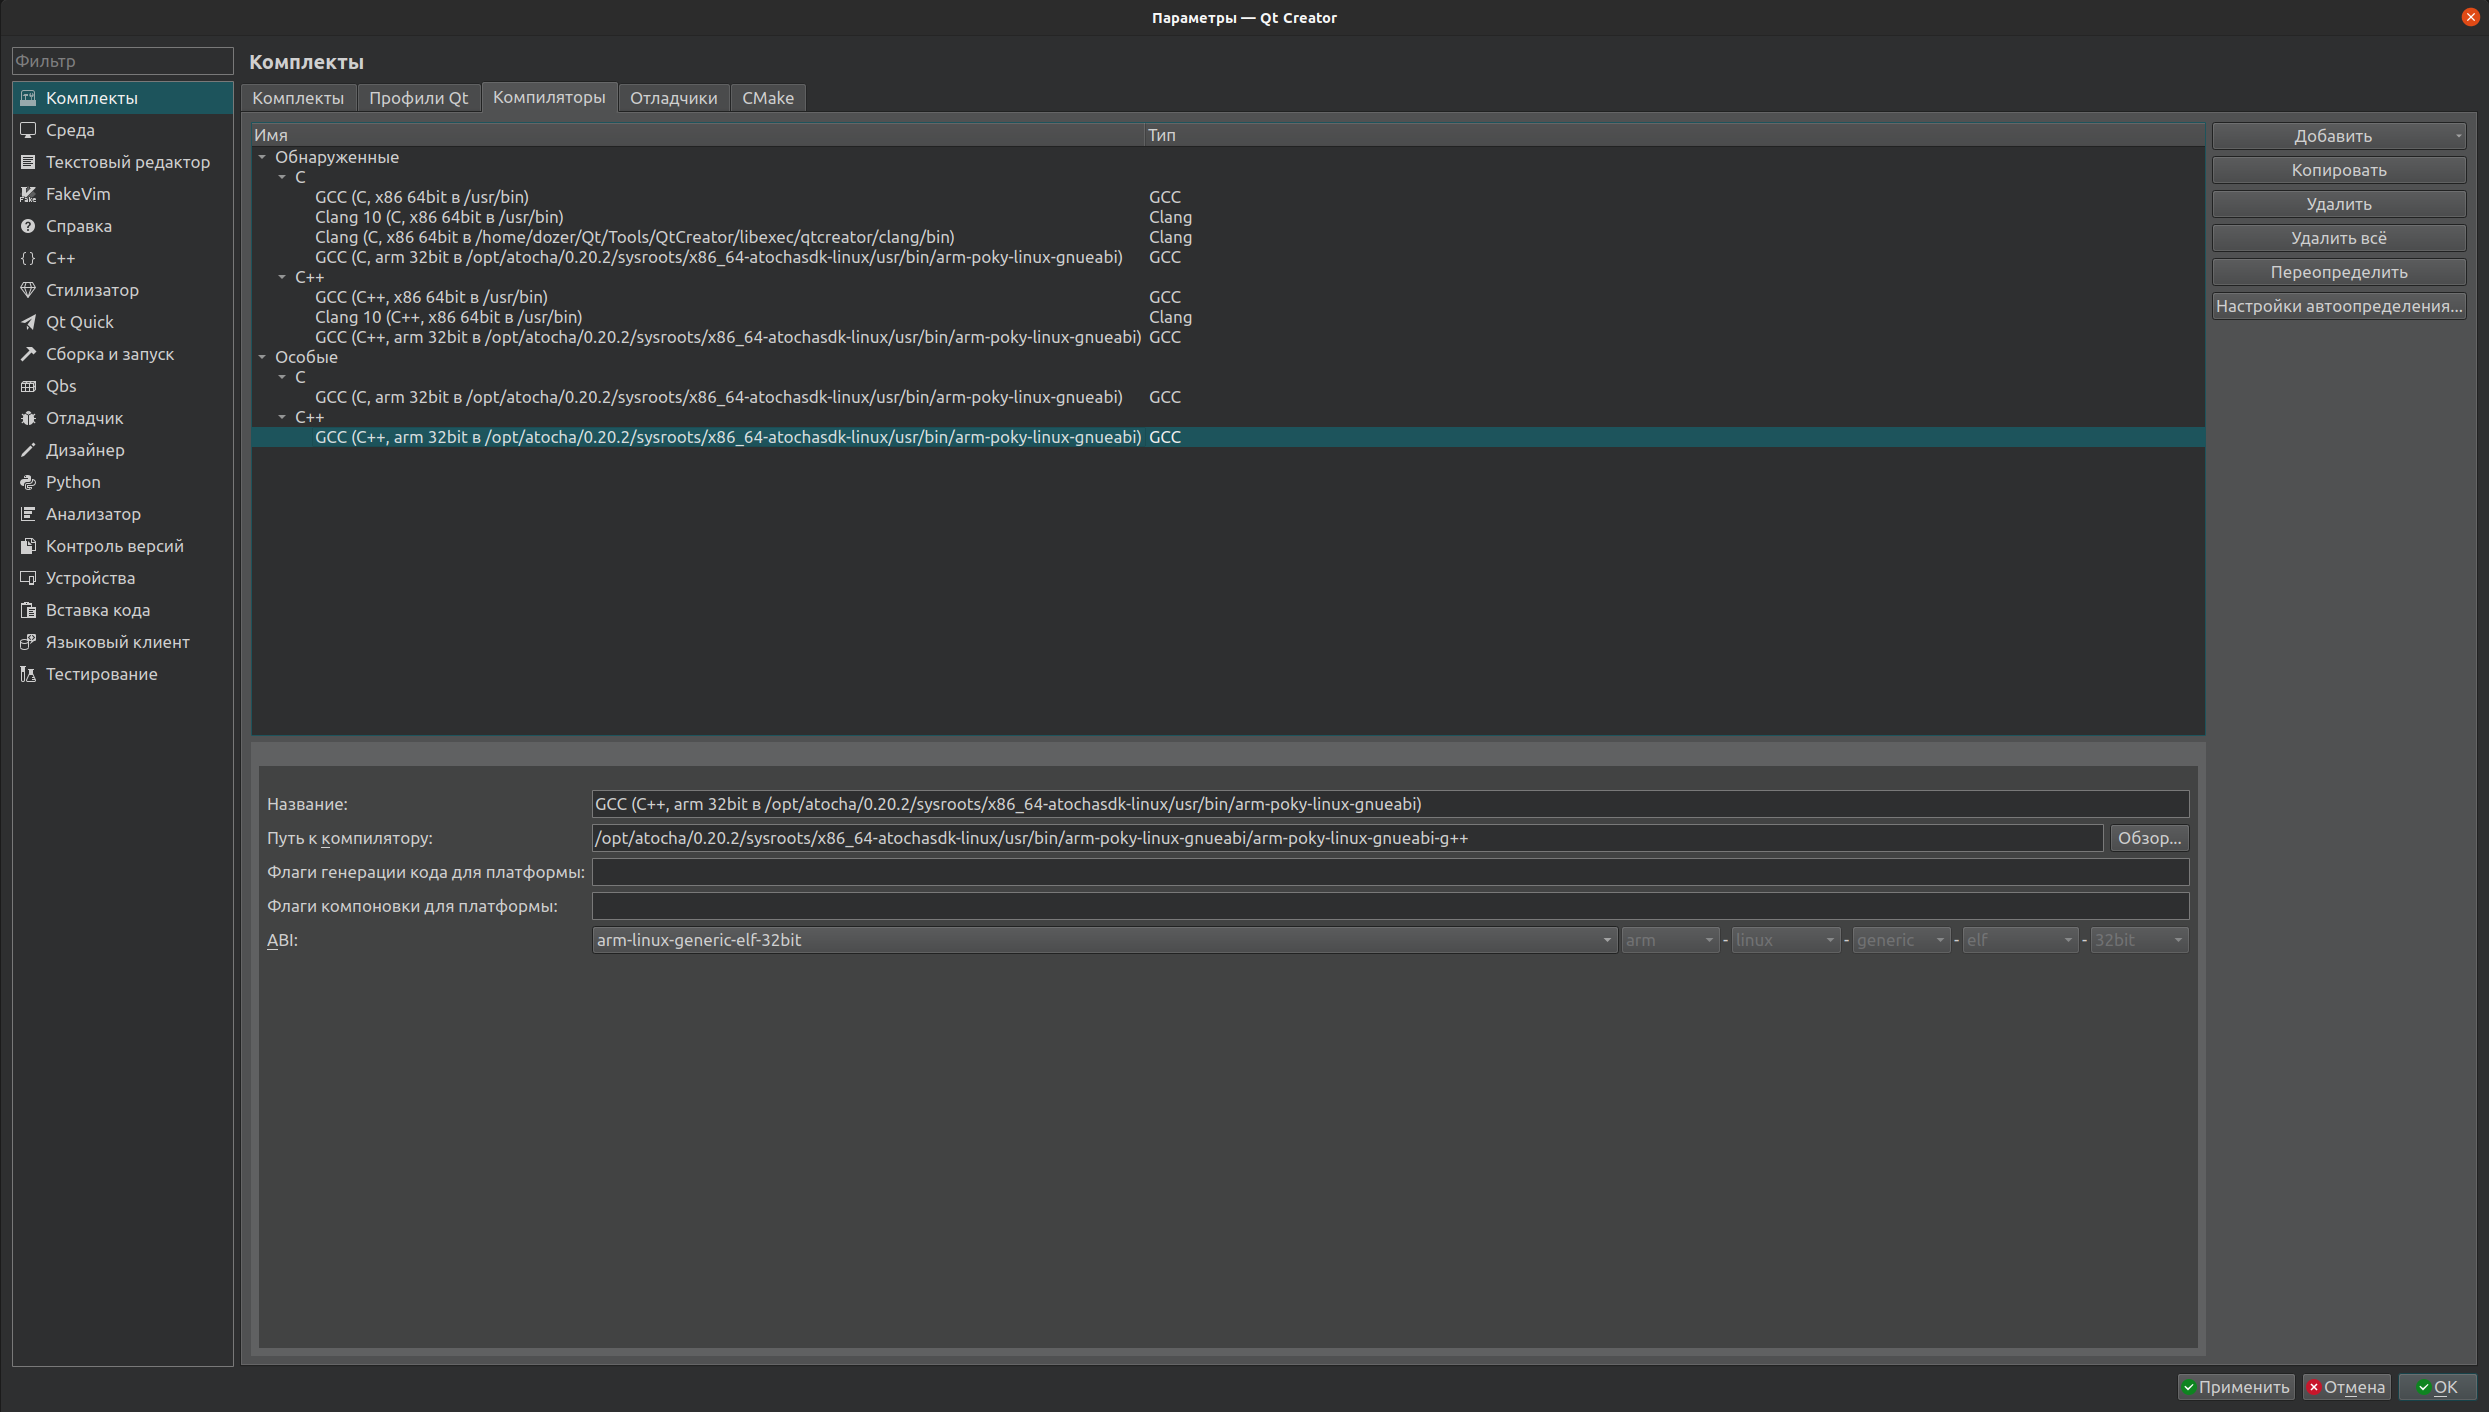Select the Анализатор icon
The image size is (2489, 1412).
point(28,514)
